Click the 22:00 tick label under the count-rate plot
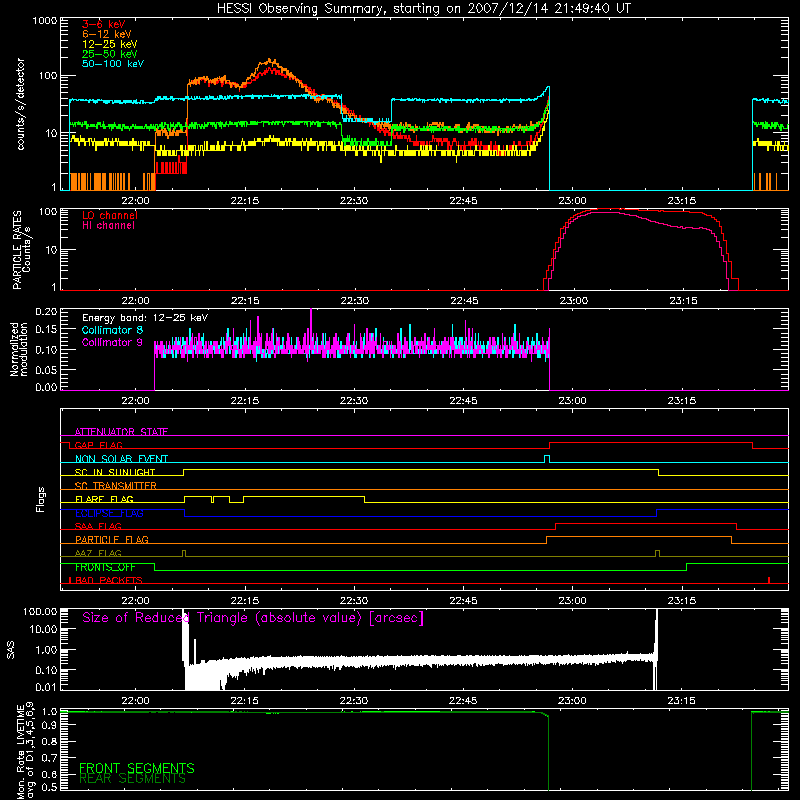This screenshot has width=800, height=800. 135,201
